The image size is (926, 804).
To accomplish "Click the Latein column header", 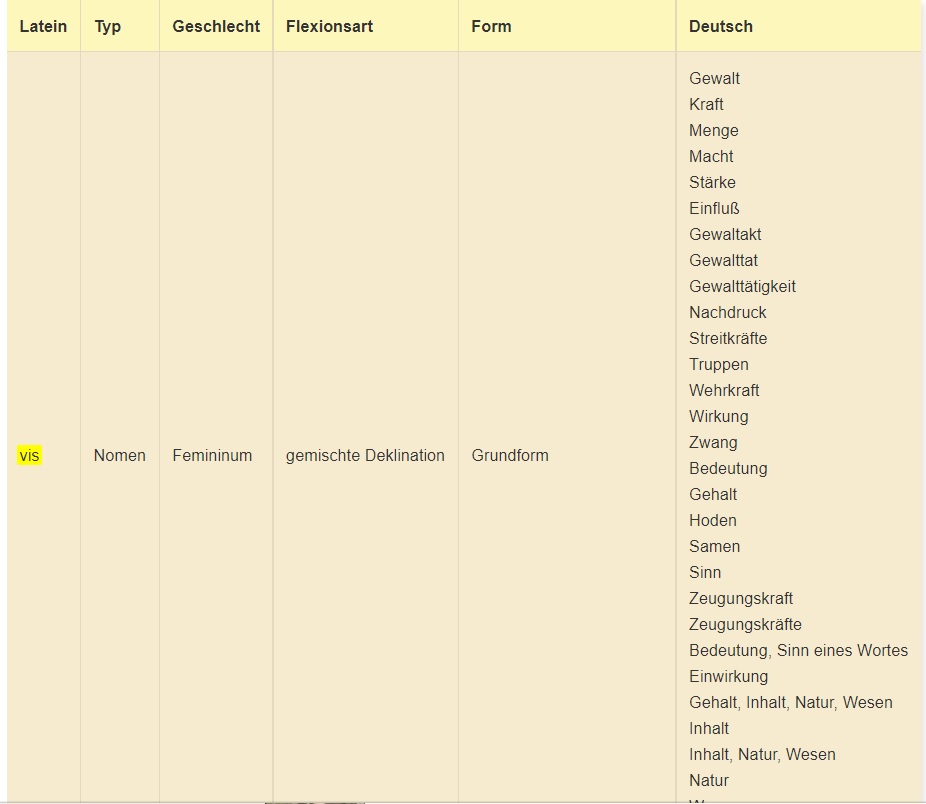I will (x=43, y=26).
